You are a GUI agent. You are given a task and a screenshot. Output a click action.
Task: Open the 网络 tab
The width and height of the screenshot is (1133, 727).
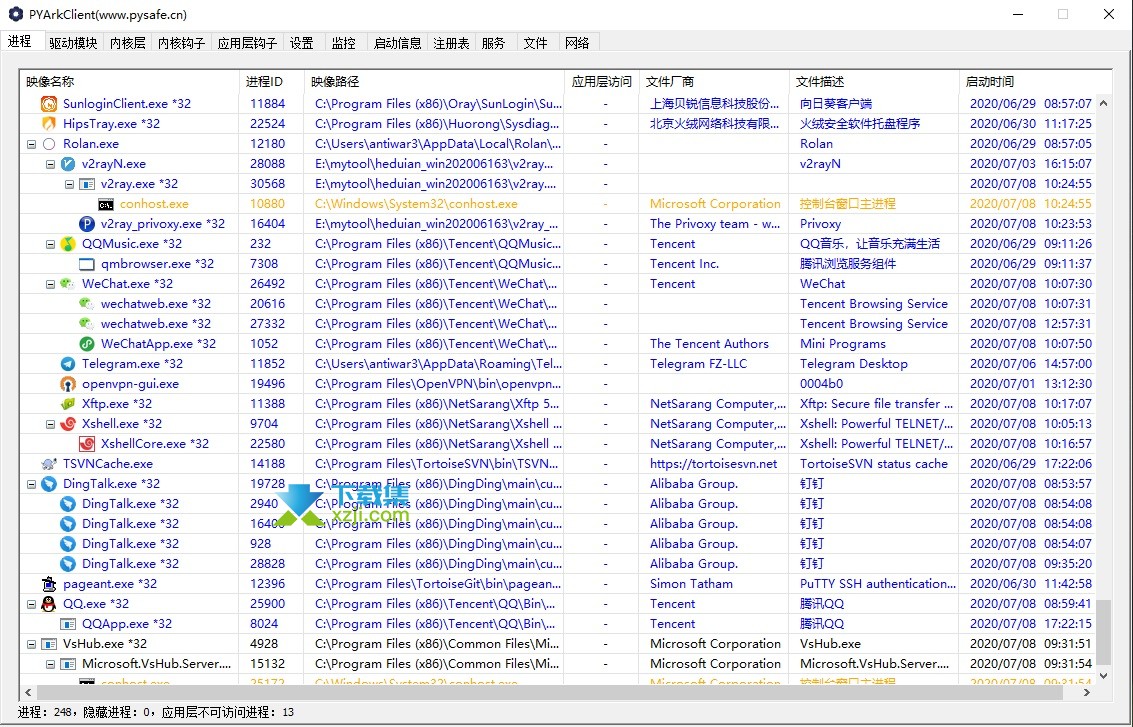coord(577,43)
